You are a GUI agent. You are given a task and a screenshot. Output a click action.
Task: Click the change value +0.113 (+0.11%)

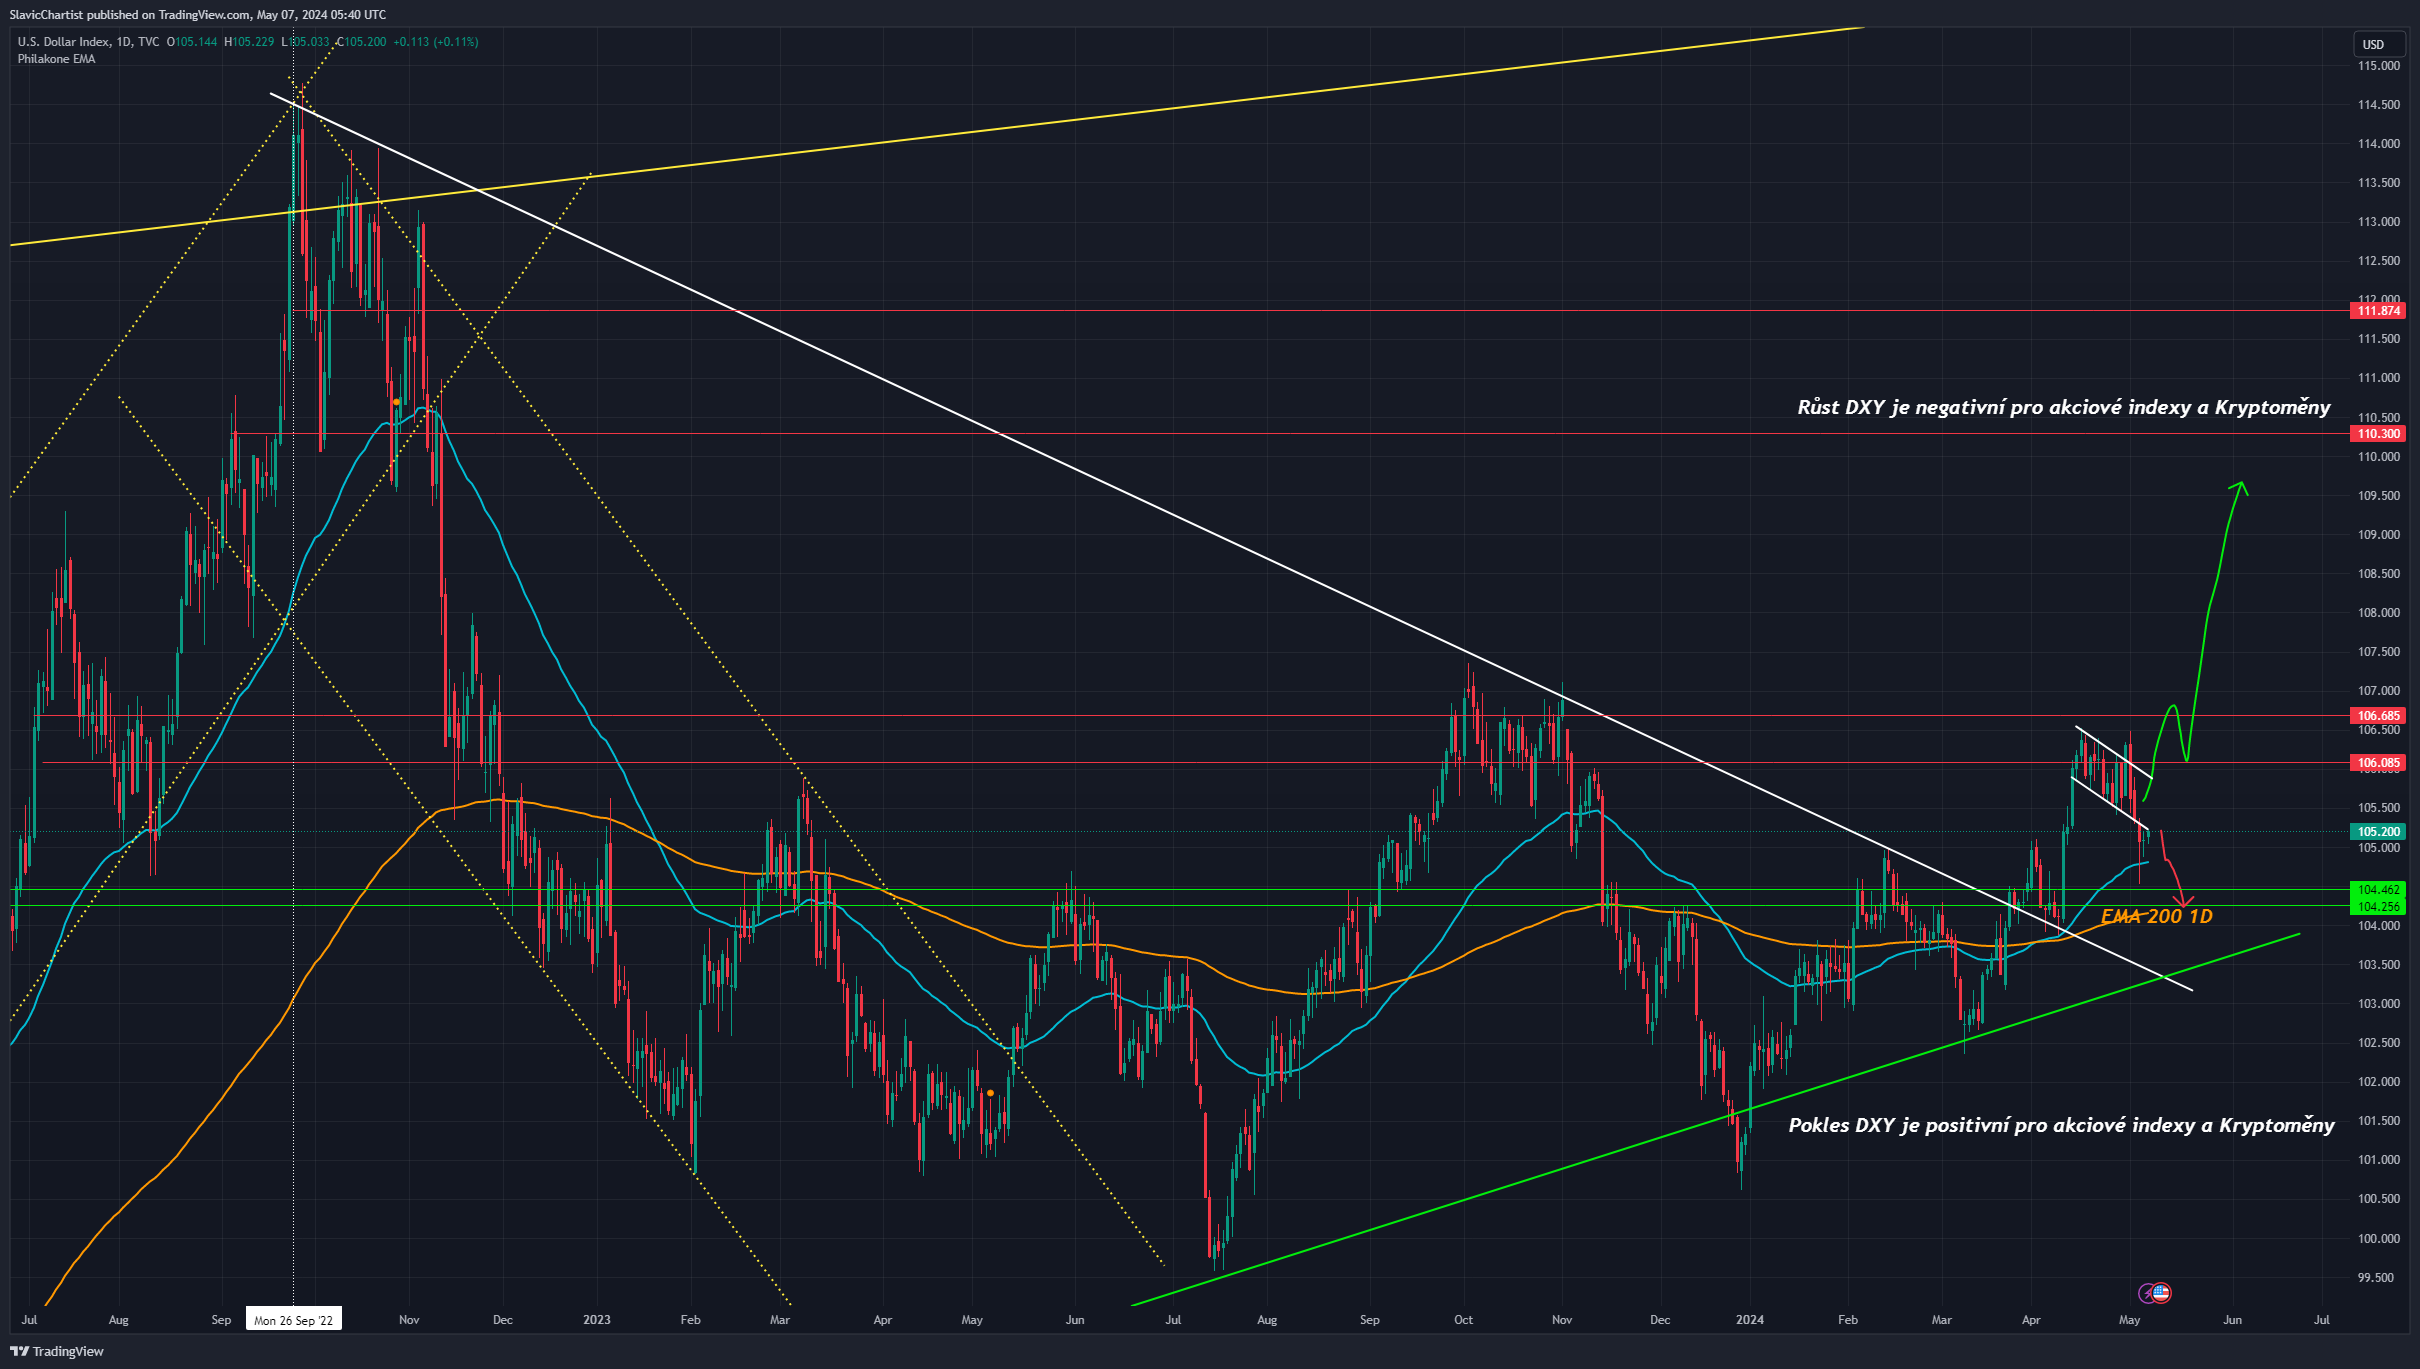point(436,42)
